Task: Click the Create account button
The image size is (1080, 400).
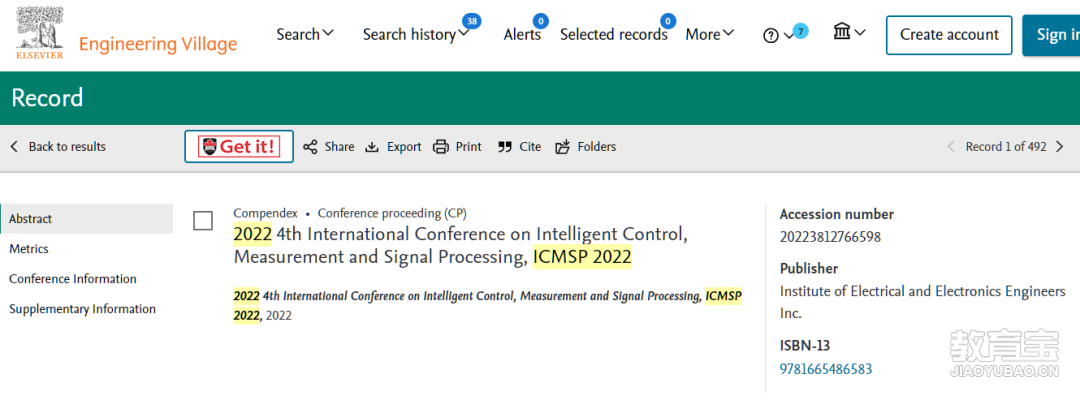Action: [949, 35]
